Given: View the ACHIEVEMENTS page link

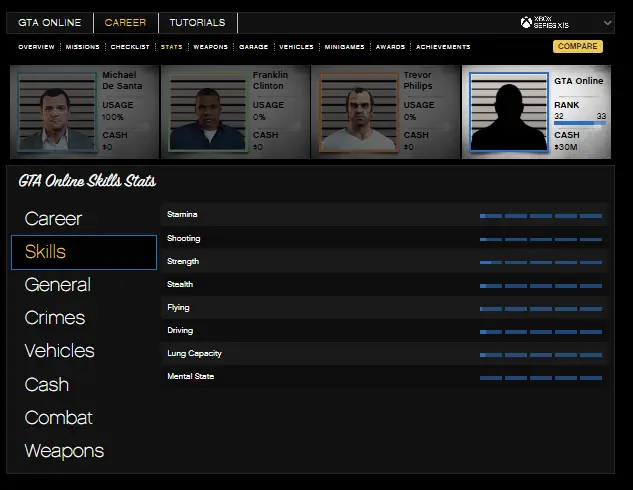Looking at the screenshot, I should pos(443,47).
